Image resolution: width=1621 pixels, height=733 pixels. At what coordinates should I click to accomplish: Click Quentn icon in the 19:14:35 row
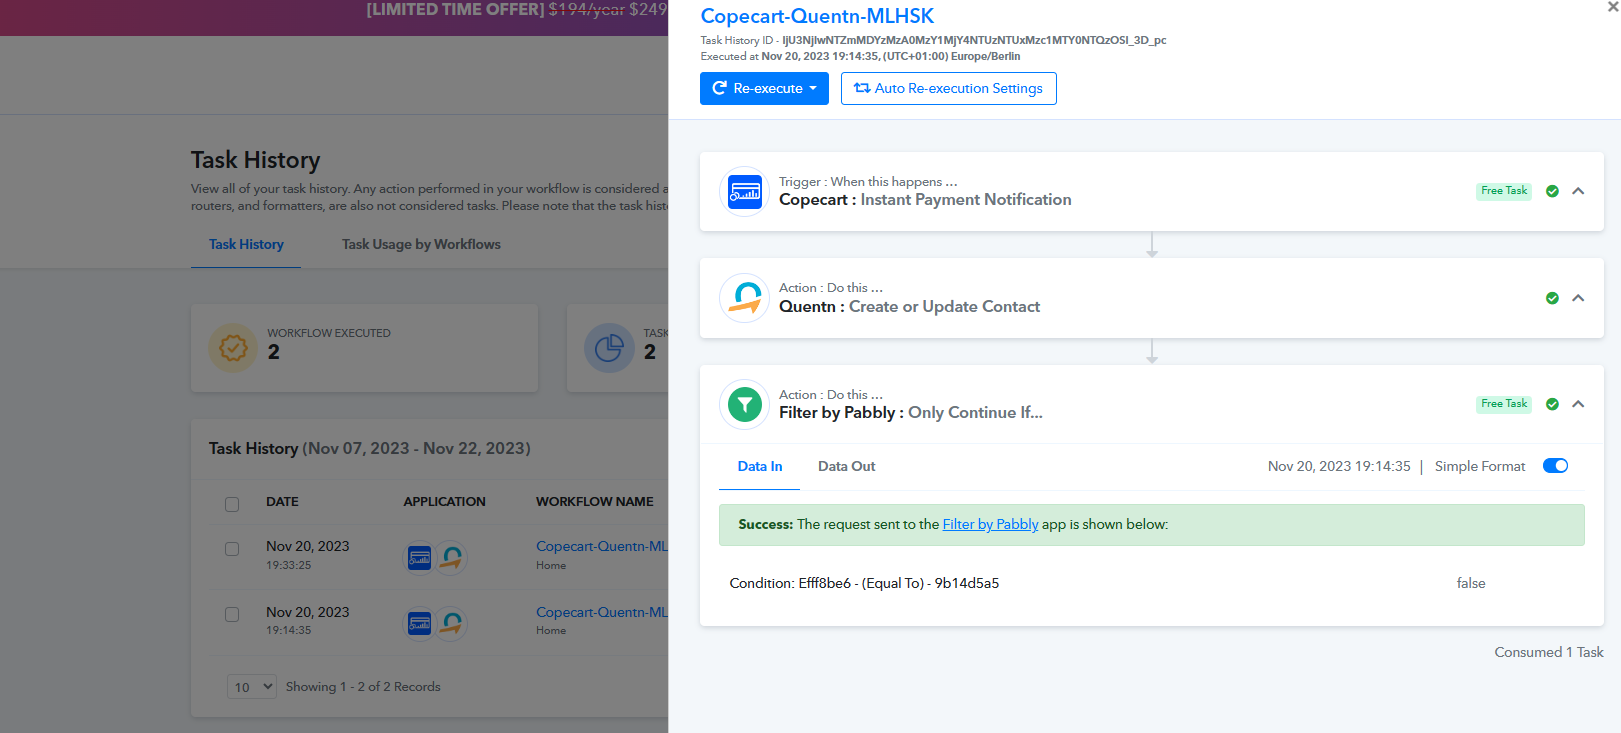point(452,623)
